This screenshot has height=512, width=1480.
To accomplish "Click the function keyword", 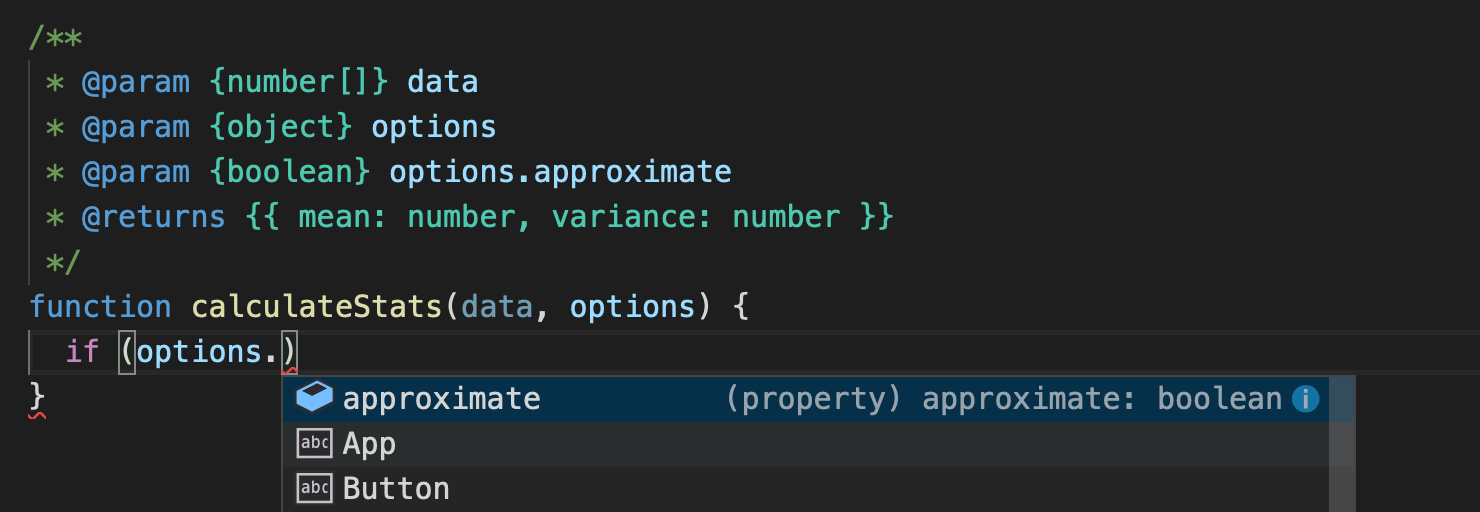I will (x=100, y=306).
